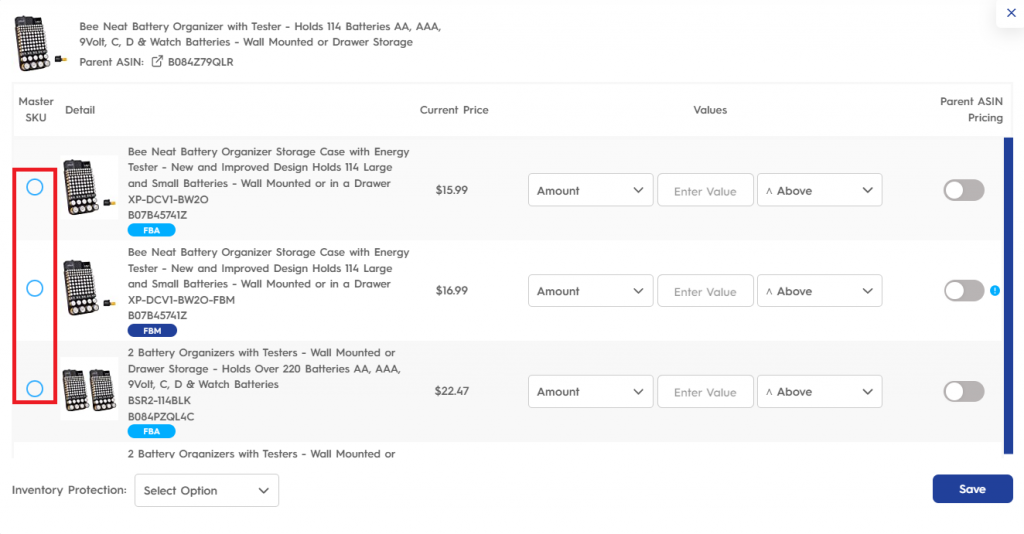The height and width of the screenshot is (534, 1024).
Task: Click Master SKU column header
Action: click(x=36, y=110)
